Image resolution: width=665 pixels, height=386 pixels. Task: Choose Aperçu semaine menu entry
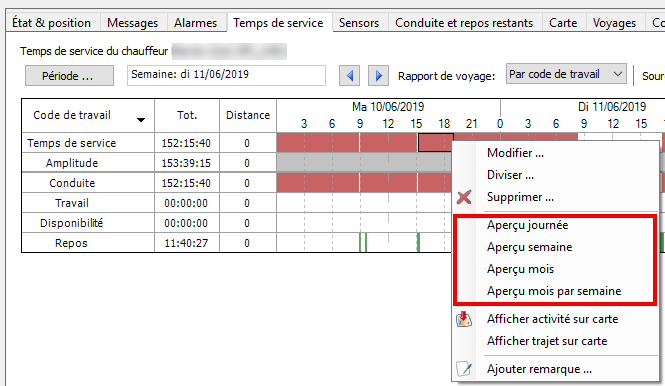pos(529,247)
